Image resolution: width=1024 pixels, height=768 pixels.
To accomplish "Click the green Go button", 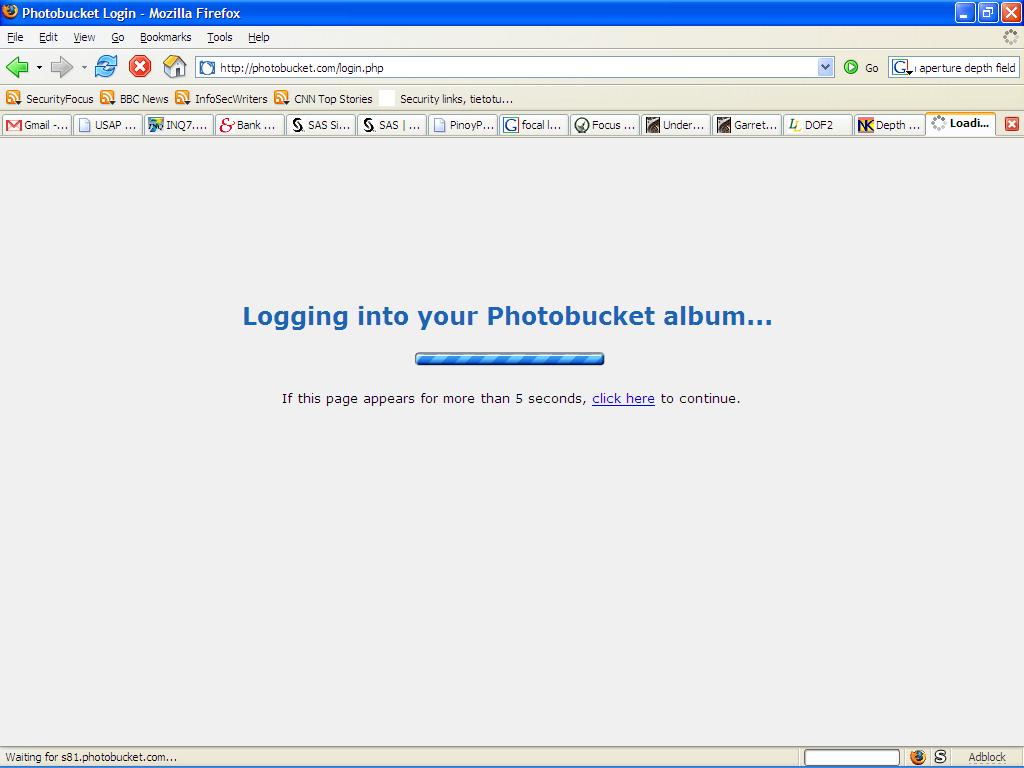I will click(x=861, y=67).
